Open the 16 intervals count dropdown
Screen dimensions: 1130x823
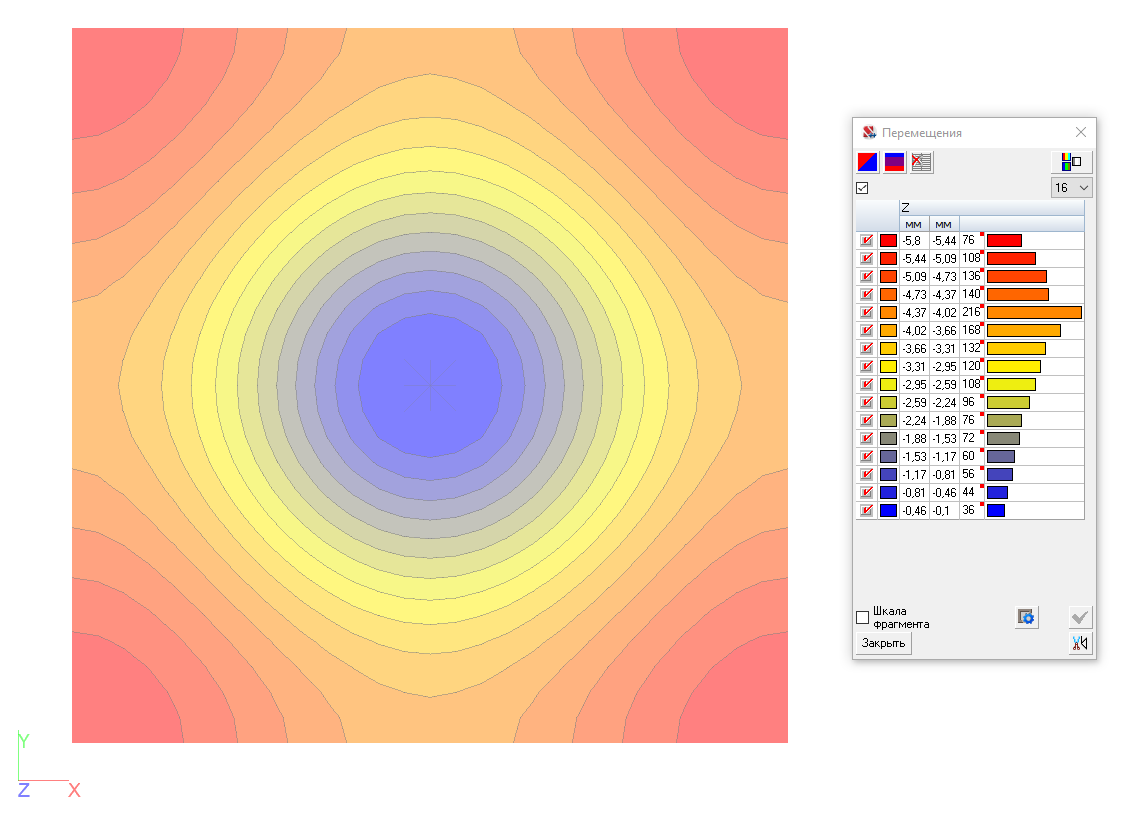point(1072,188)
